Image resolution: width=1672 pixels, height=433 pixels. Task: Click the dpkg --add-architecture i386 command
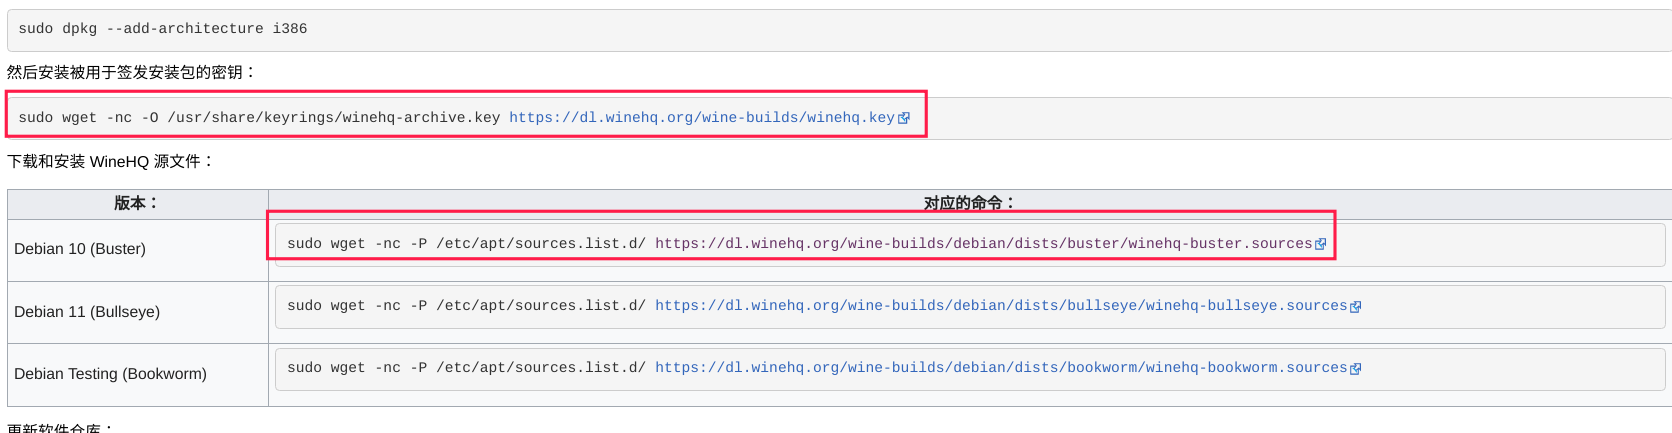click(163, 29)
